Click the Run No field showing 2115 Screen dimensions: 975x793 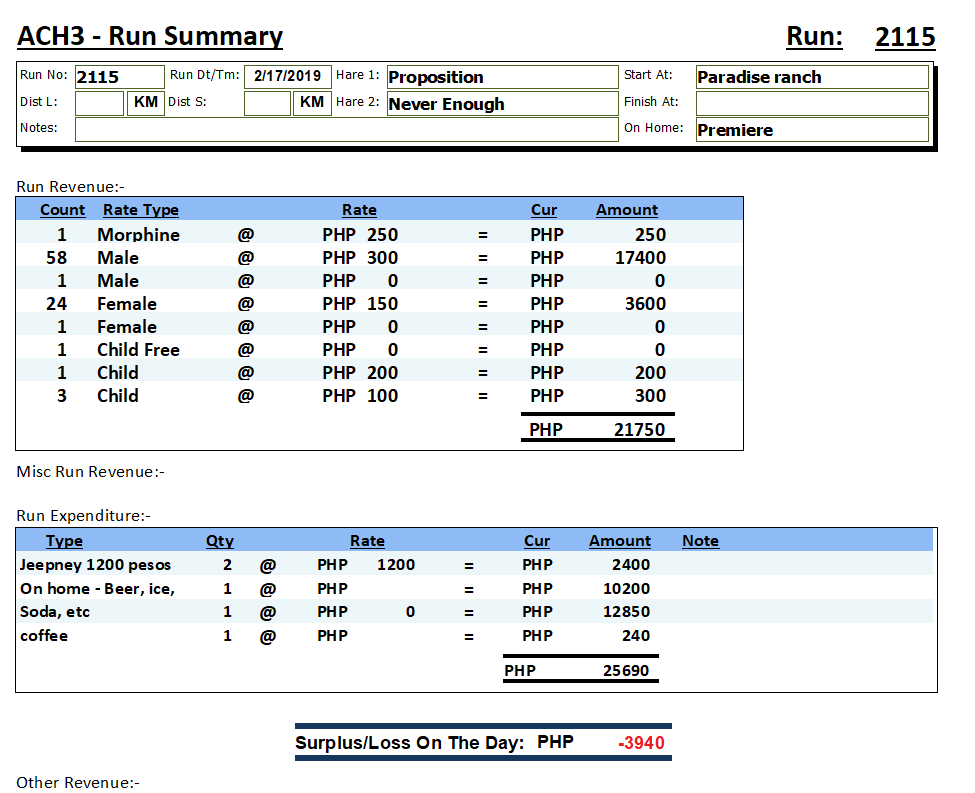point(119,77)
